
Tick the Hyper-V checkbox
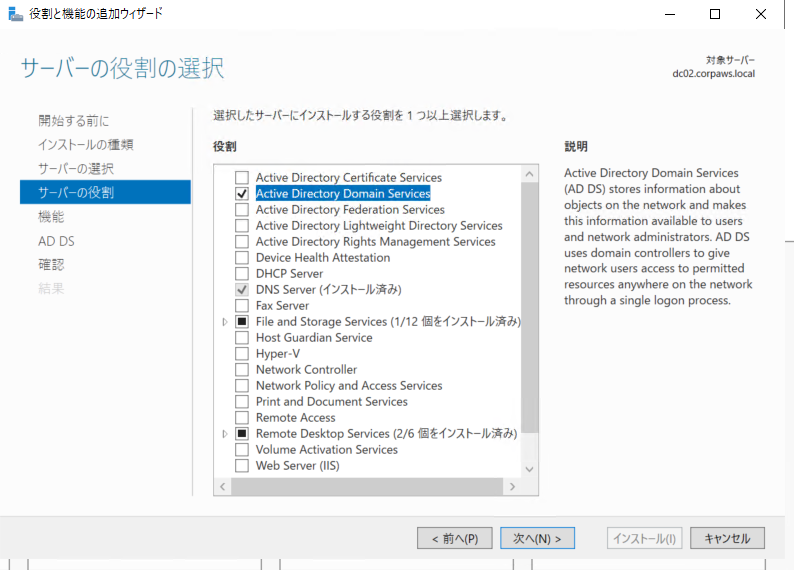pyautogui.click(x=242, y=353)
